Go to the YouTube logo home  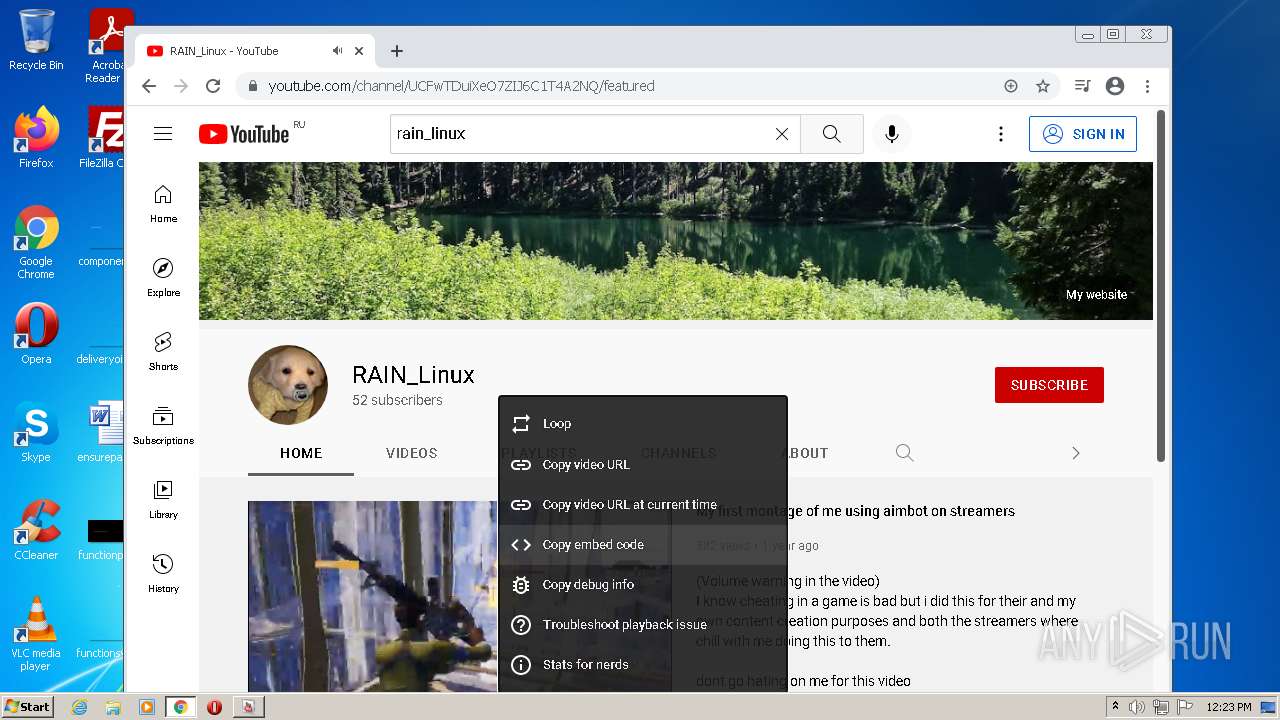pyautogui.click(x=244, y=134)
